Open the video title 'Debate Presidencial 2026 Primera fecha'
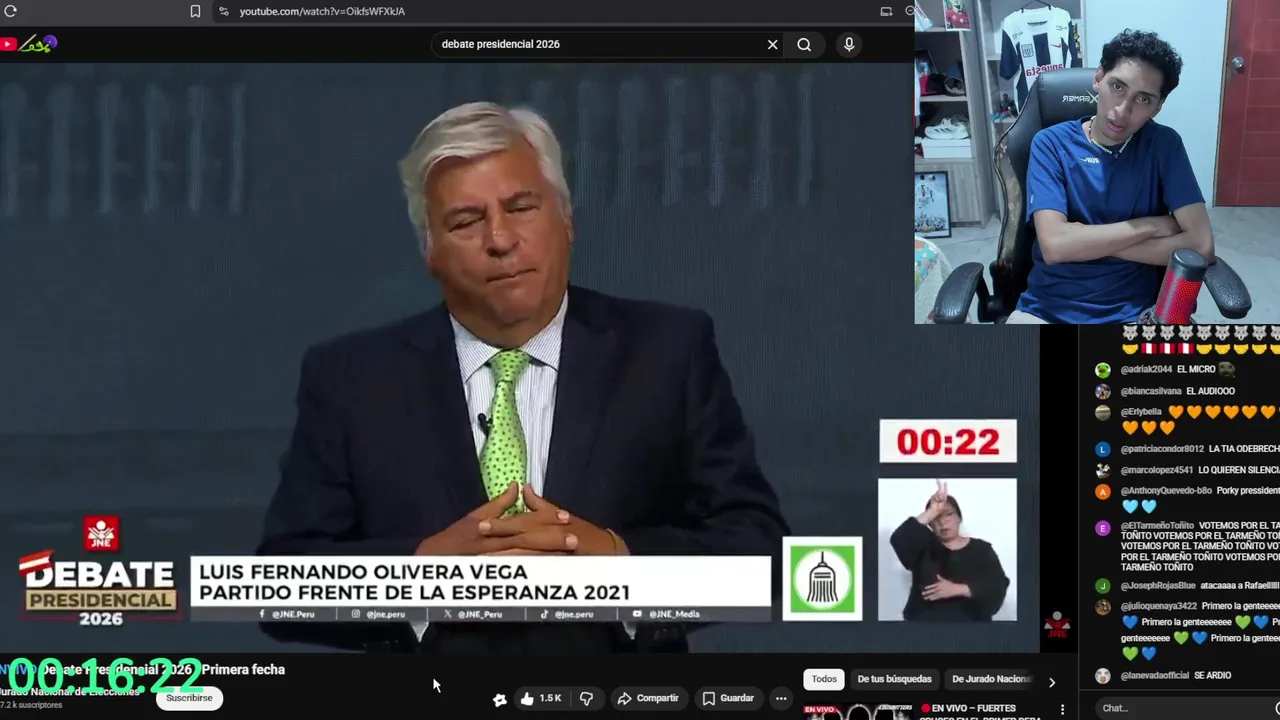This screenshot has width=1280, height=720. 162,669
